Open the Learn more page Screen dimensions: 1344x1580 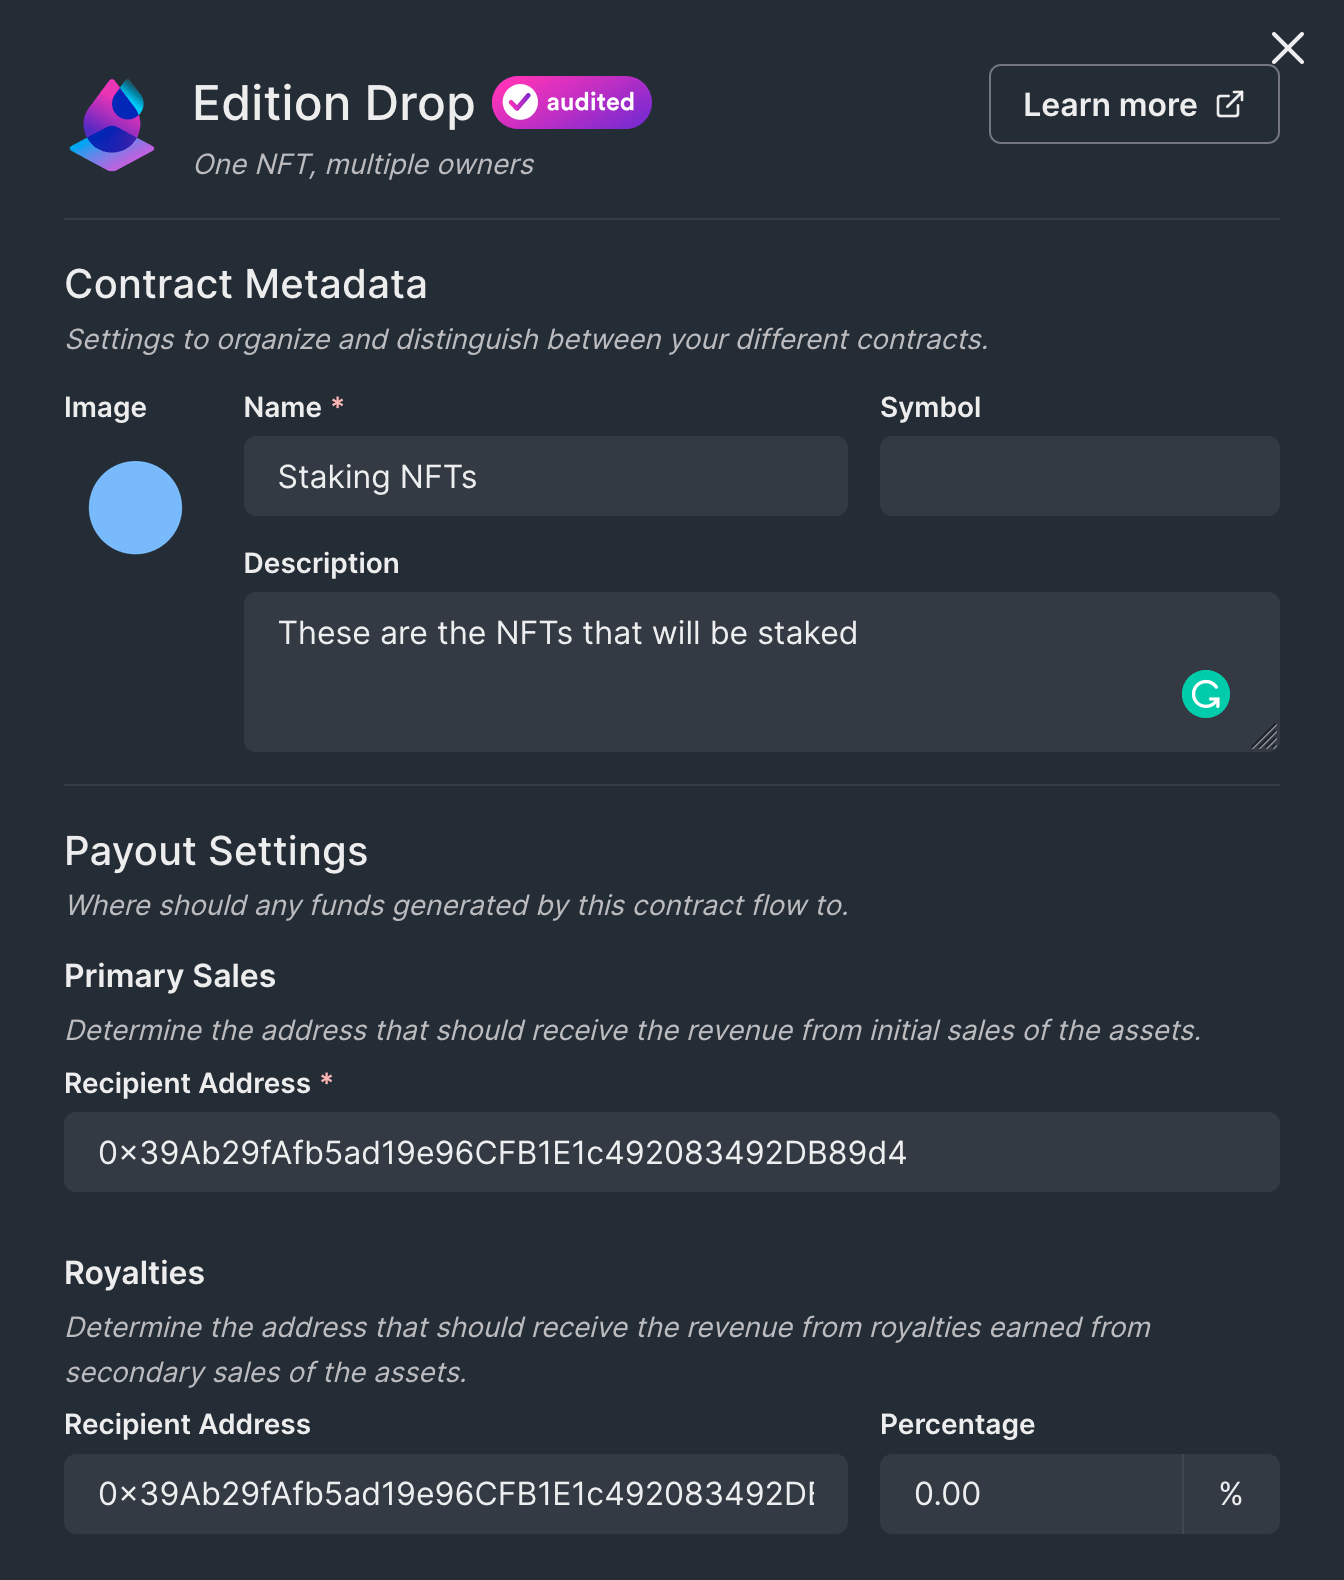tap(1110, 103)
